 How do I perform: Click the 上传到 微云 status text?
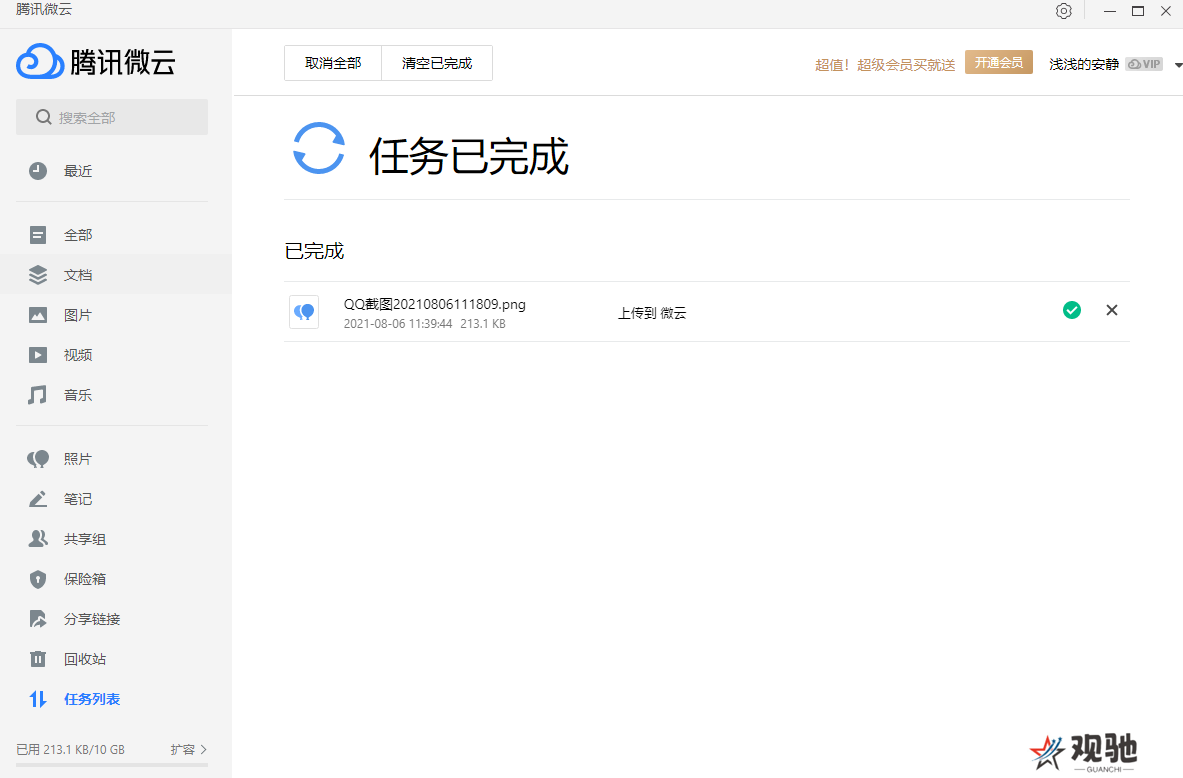click(x=652, y=312)
